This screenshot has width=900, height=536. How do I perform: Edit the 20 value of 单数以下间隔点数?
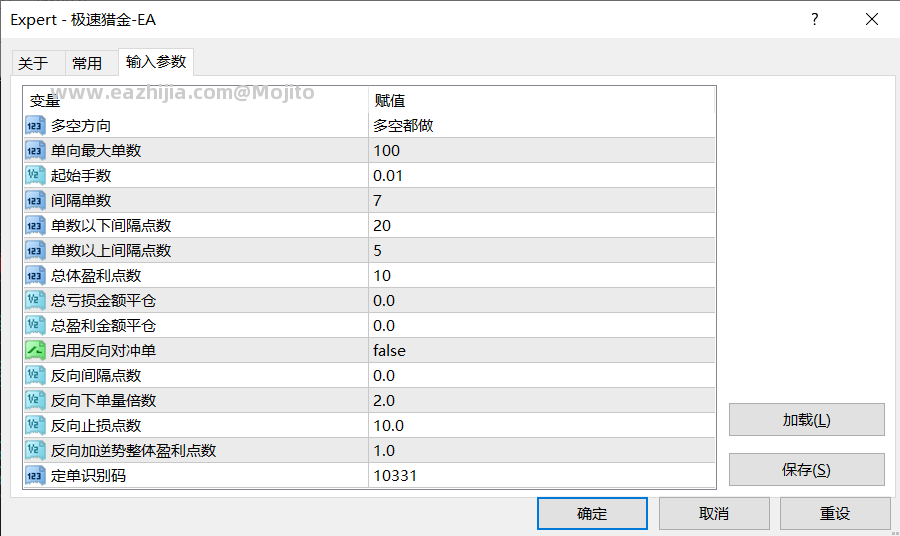542,226
